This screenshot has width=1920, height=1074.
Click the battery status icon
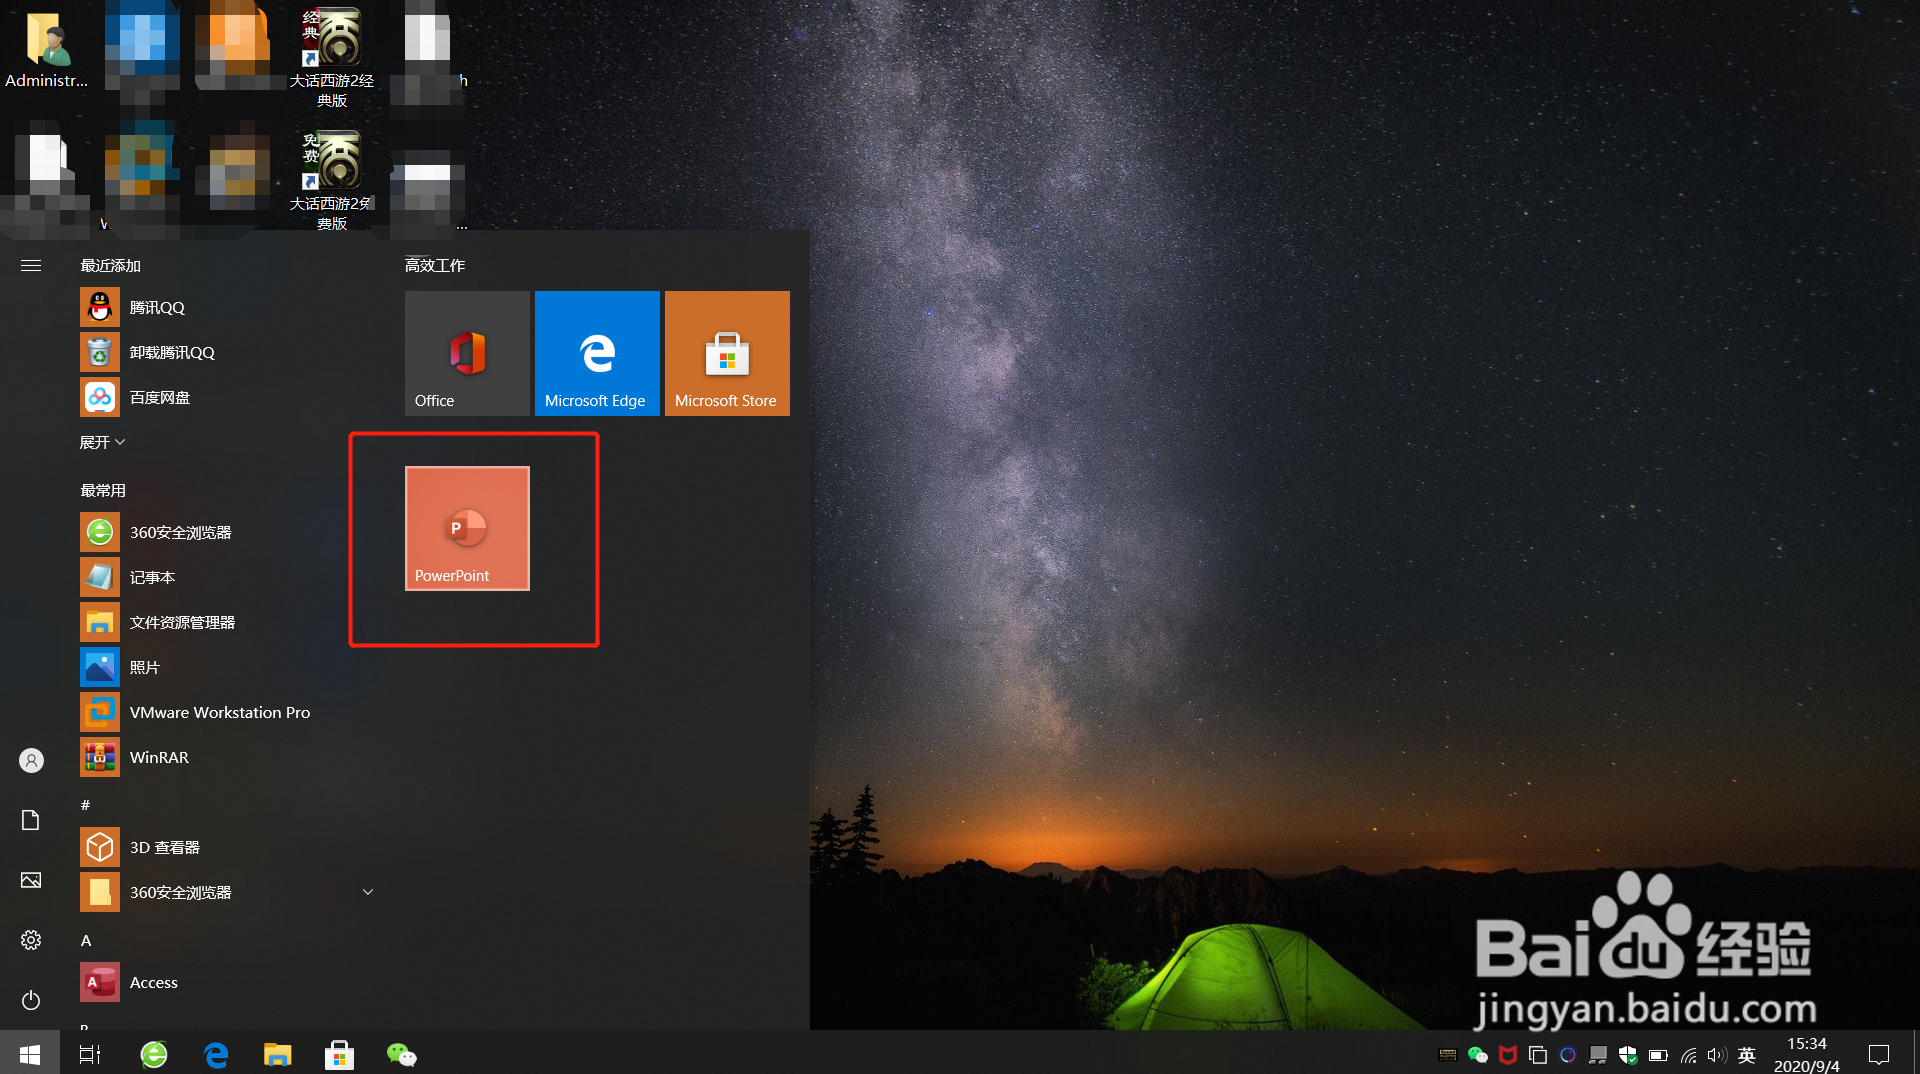pos(1658,1055)
